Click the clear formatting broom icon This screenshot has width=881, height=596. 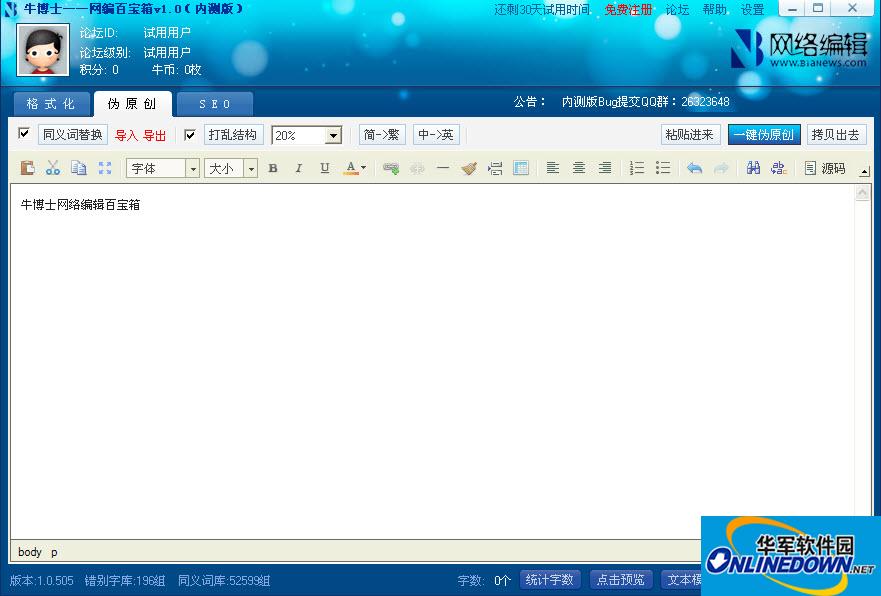pyautogui.click(x=469, y=168)
